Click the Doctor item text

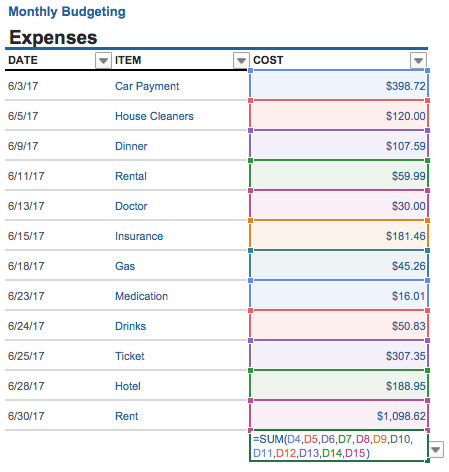pyautogui.click(x=131, y=206)
